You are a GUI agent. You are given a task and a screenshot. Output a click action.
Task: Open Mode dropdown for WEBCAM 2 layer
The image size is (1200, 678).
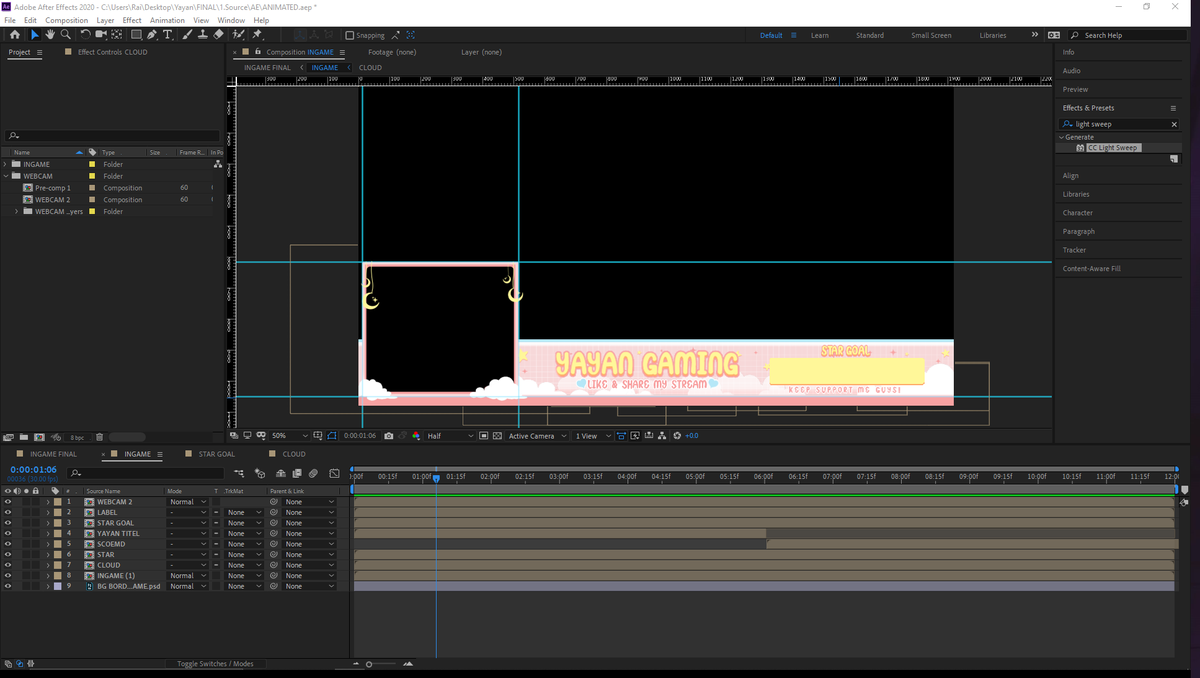coord(188,502)
